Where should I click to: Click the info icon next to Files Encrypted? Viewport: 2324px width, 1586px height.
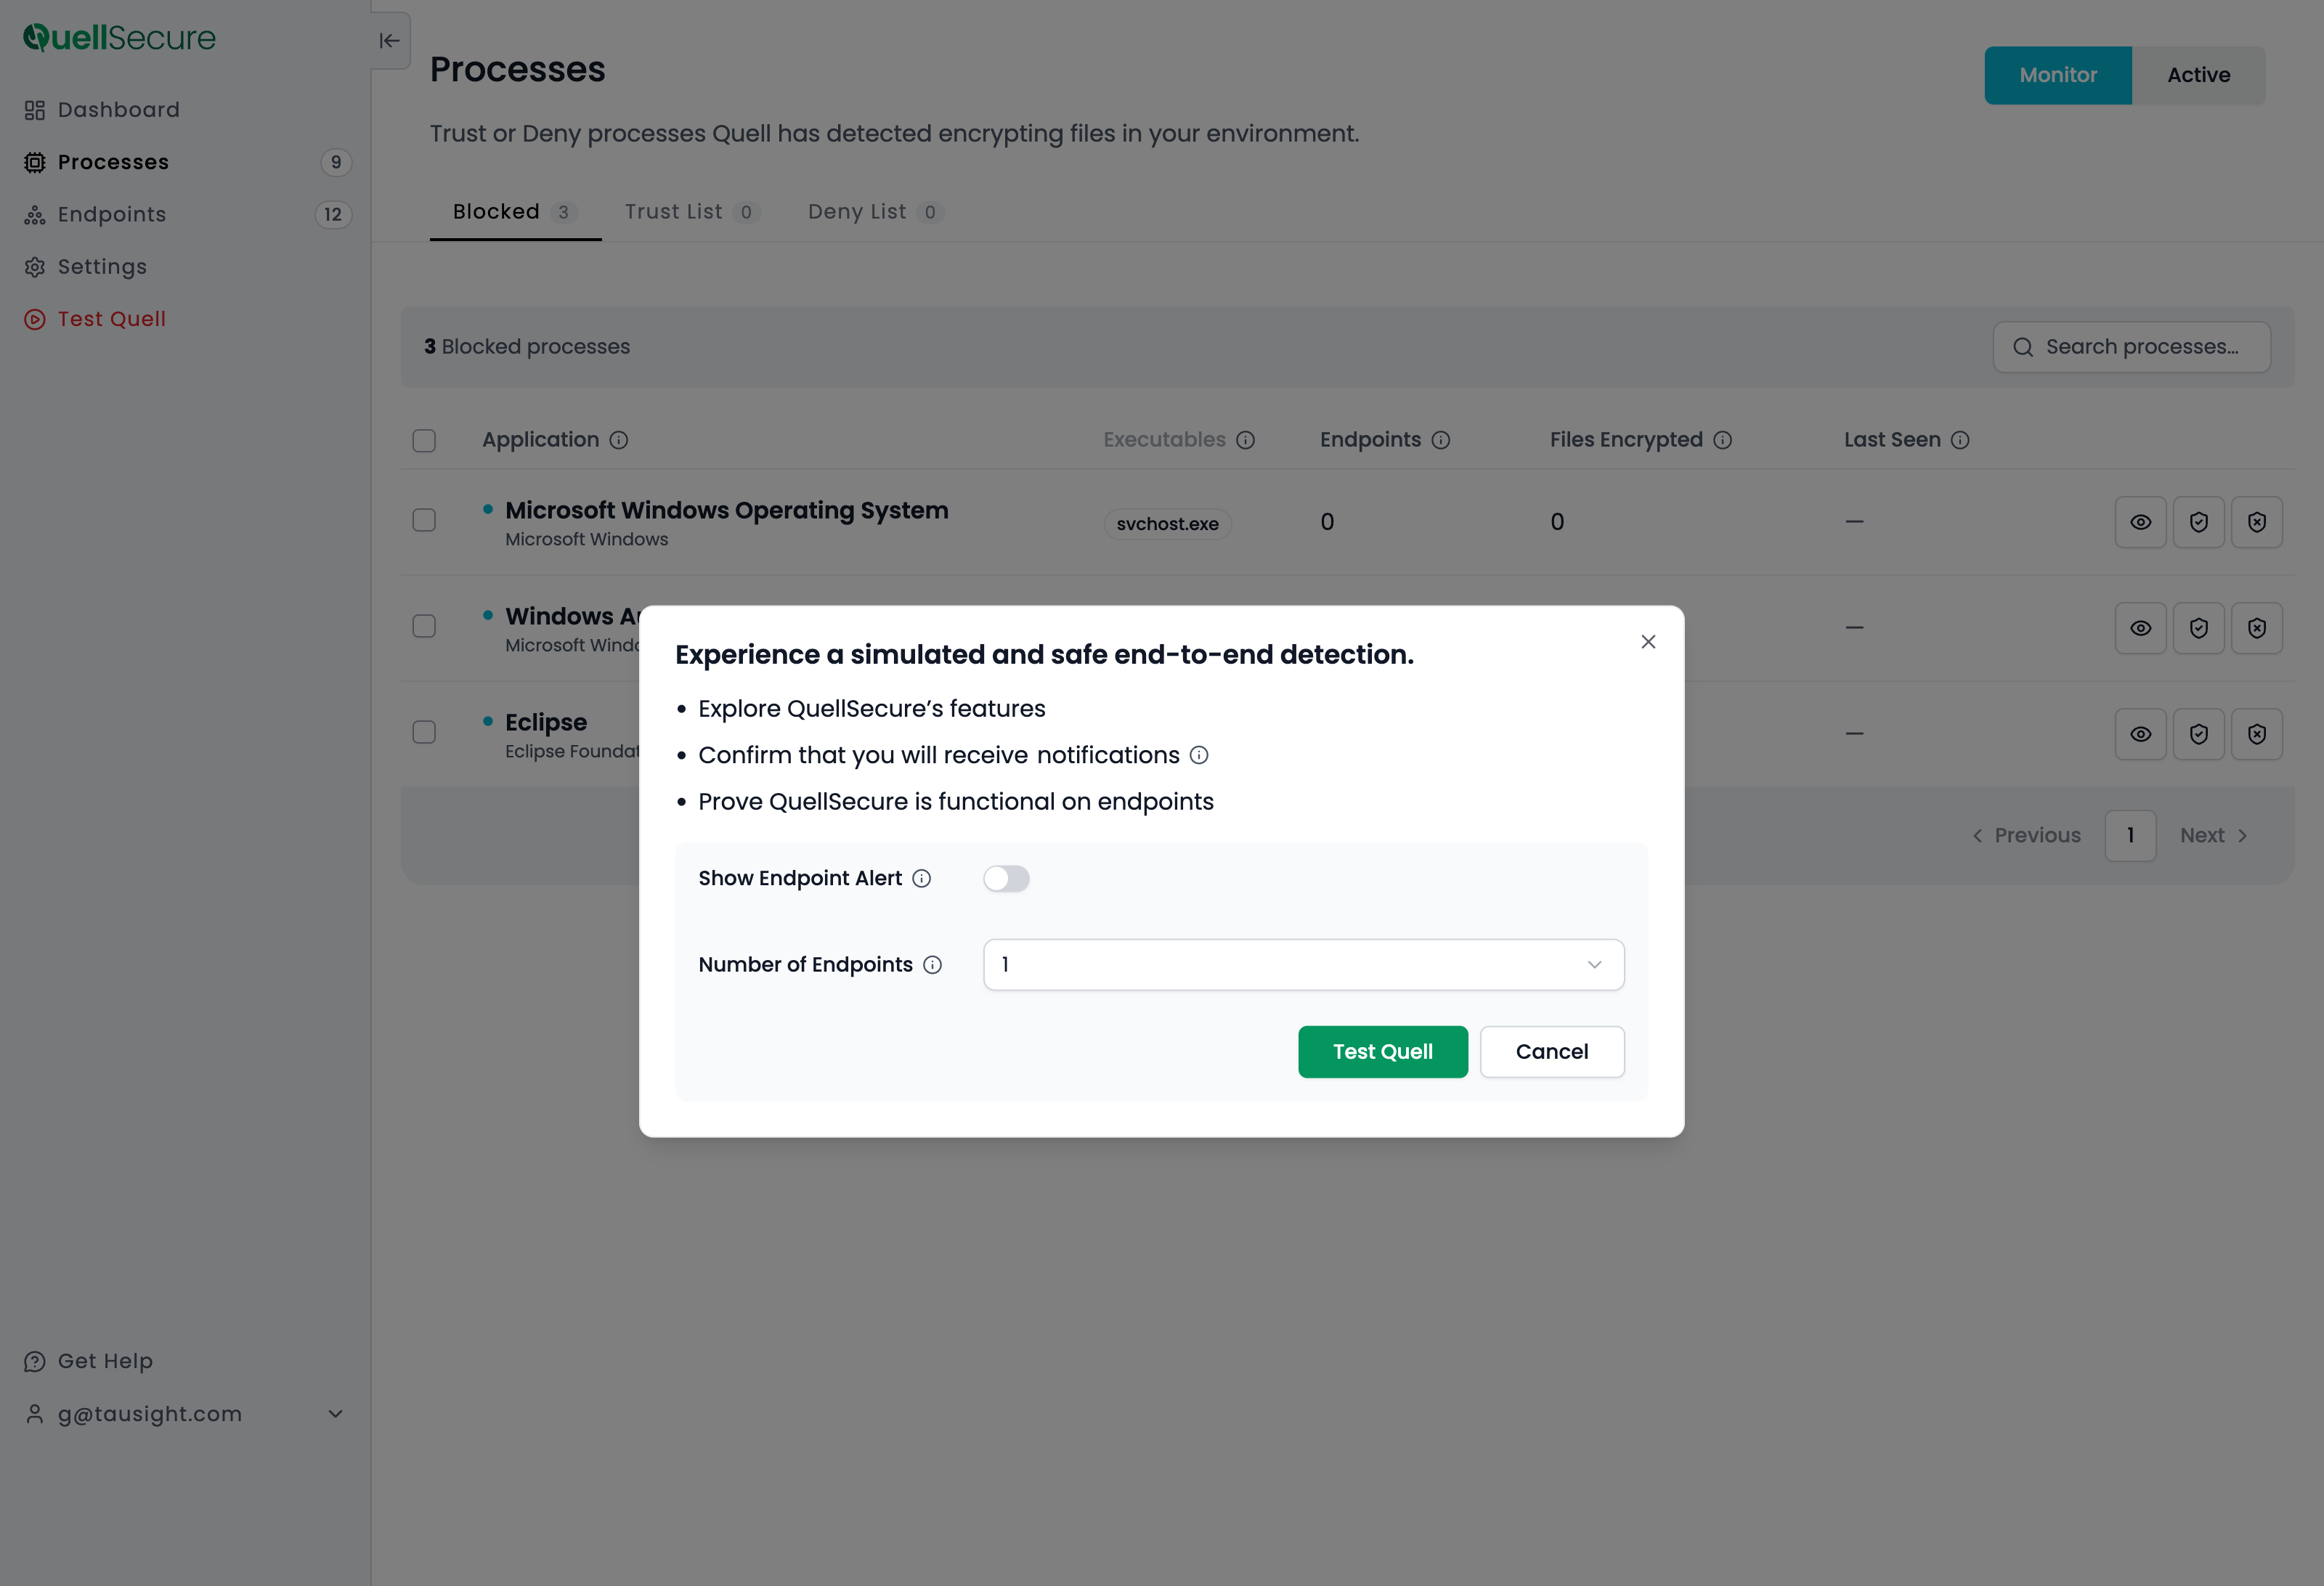pyautogui.click(x=1722, y=440)
